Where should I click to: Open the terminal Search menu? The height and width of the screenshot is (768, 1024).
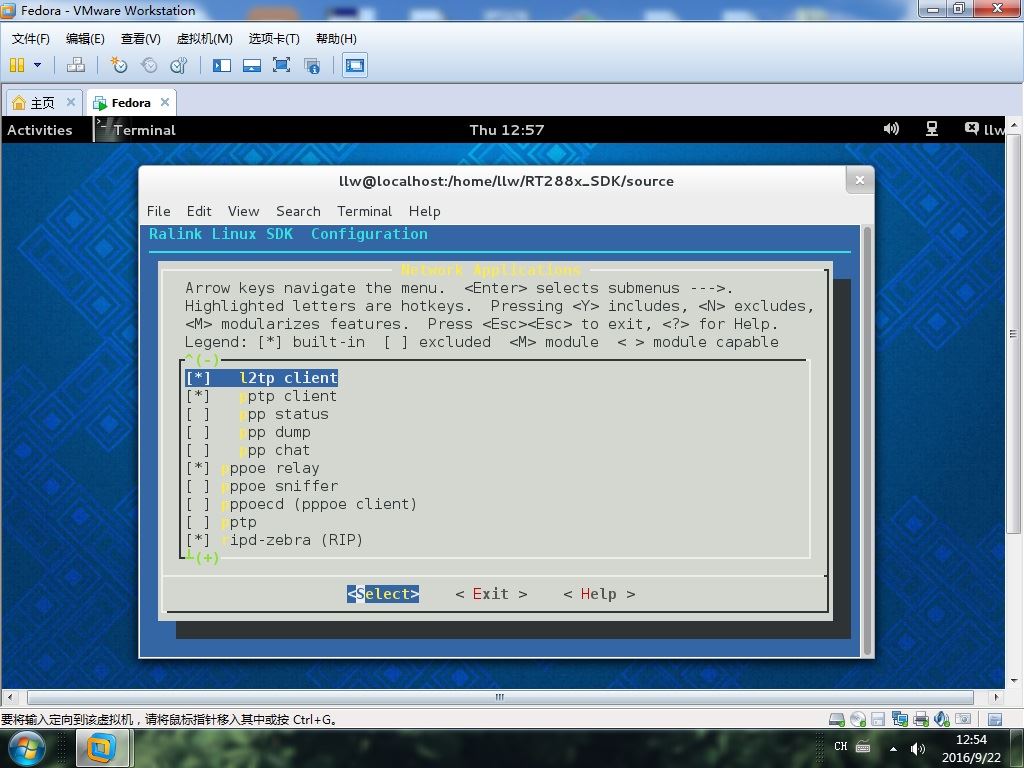pyautogui.click(x=298, y=211)
